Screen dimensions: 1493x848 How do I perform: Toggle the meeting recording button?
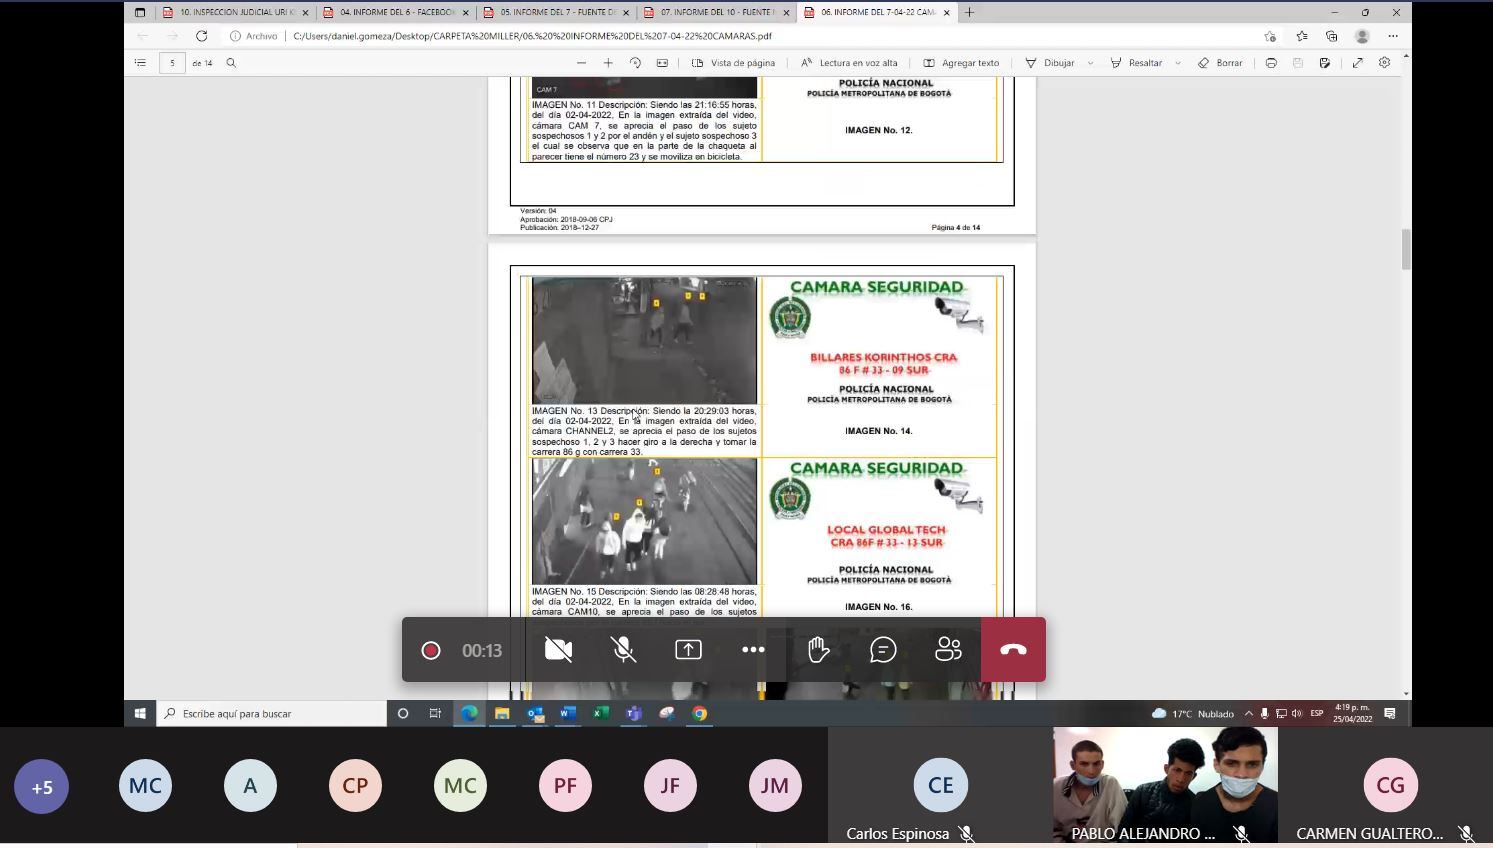pyautogui.click(x=431, y=650)
